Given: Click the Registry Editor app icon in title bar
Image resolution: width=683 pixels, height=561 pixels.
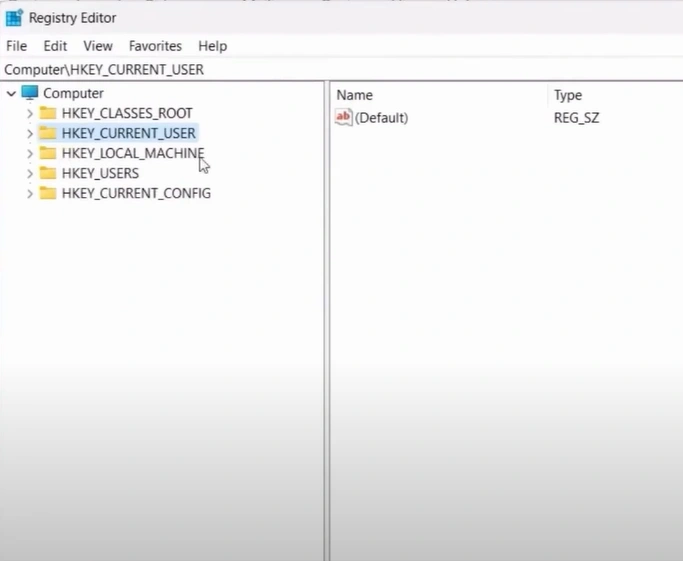Looking at the screenshot, I should click(14, 18).
